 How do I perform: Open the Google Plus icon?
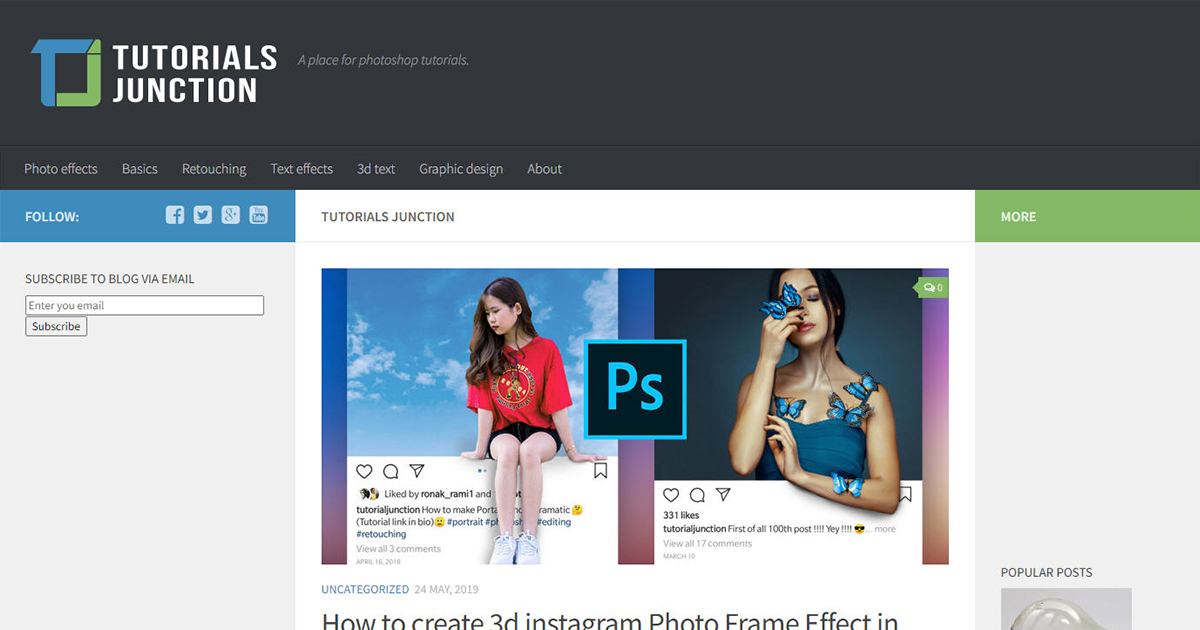click(x=230, y=216)
